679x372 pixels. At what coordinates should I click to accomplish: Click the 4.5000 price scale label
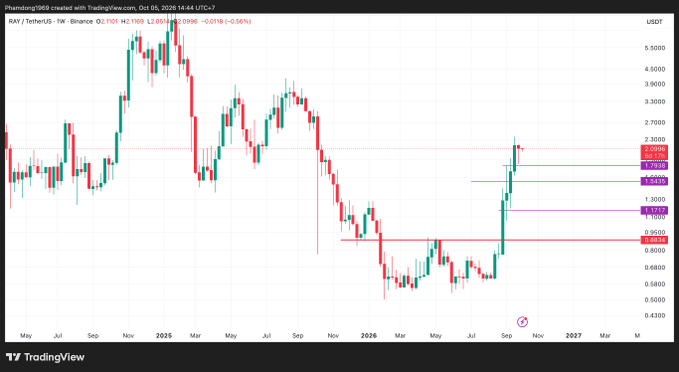tap(654, 69)
